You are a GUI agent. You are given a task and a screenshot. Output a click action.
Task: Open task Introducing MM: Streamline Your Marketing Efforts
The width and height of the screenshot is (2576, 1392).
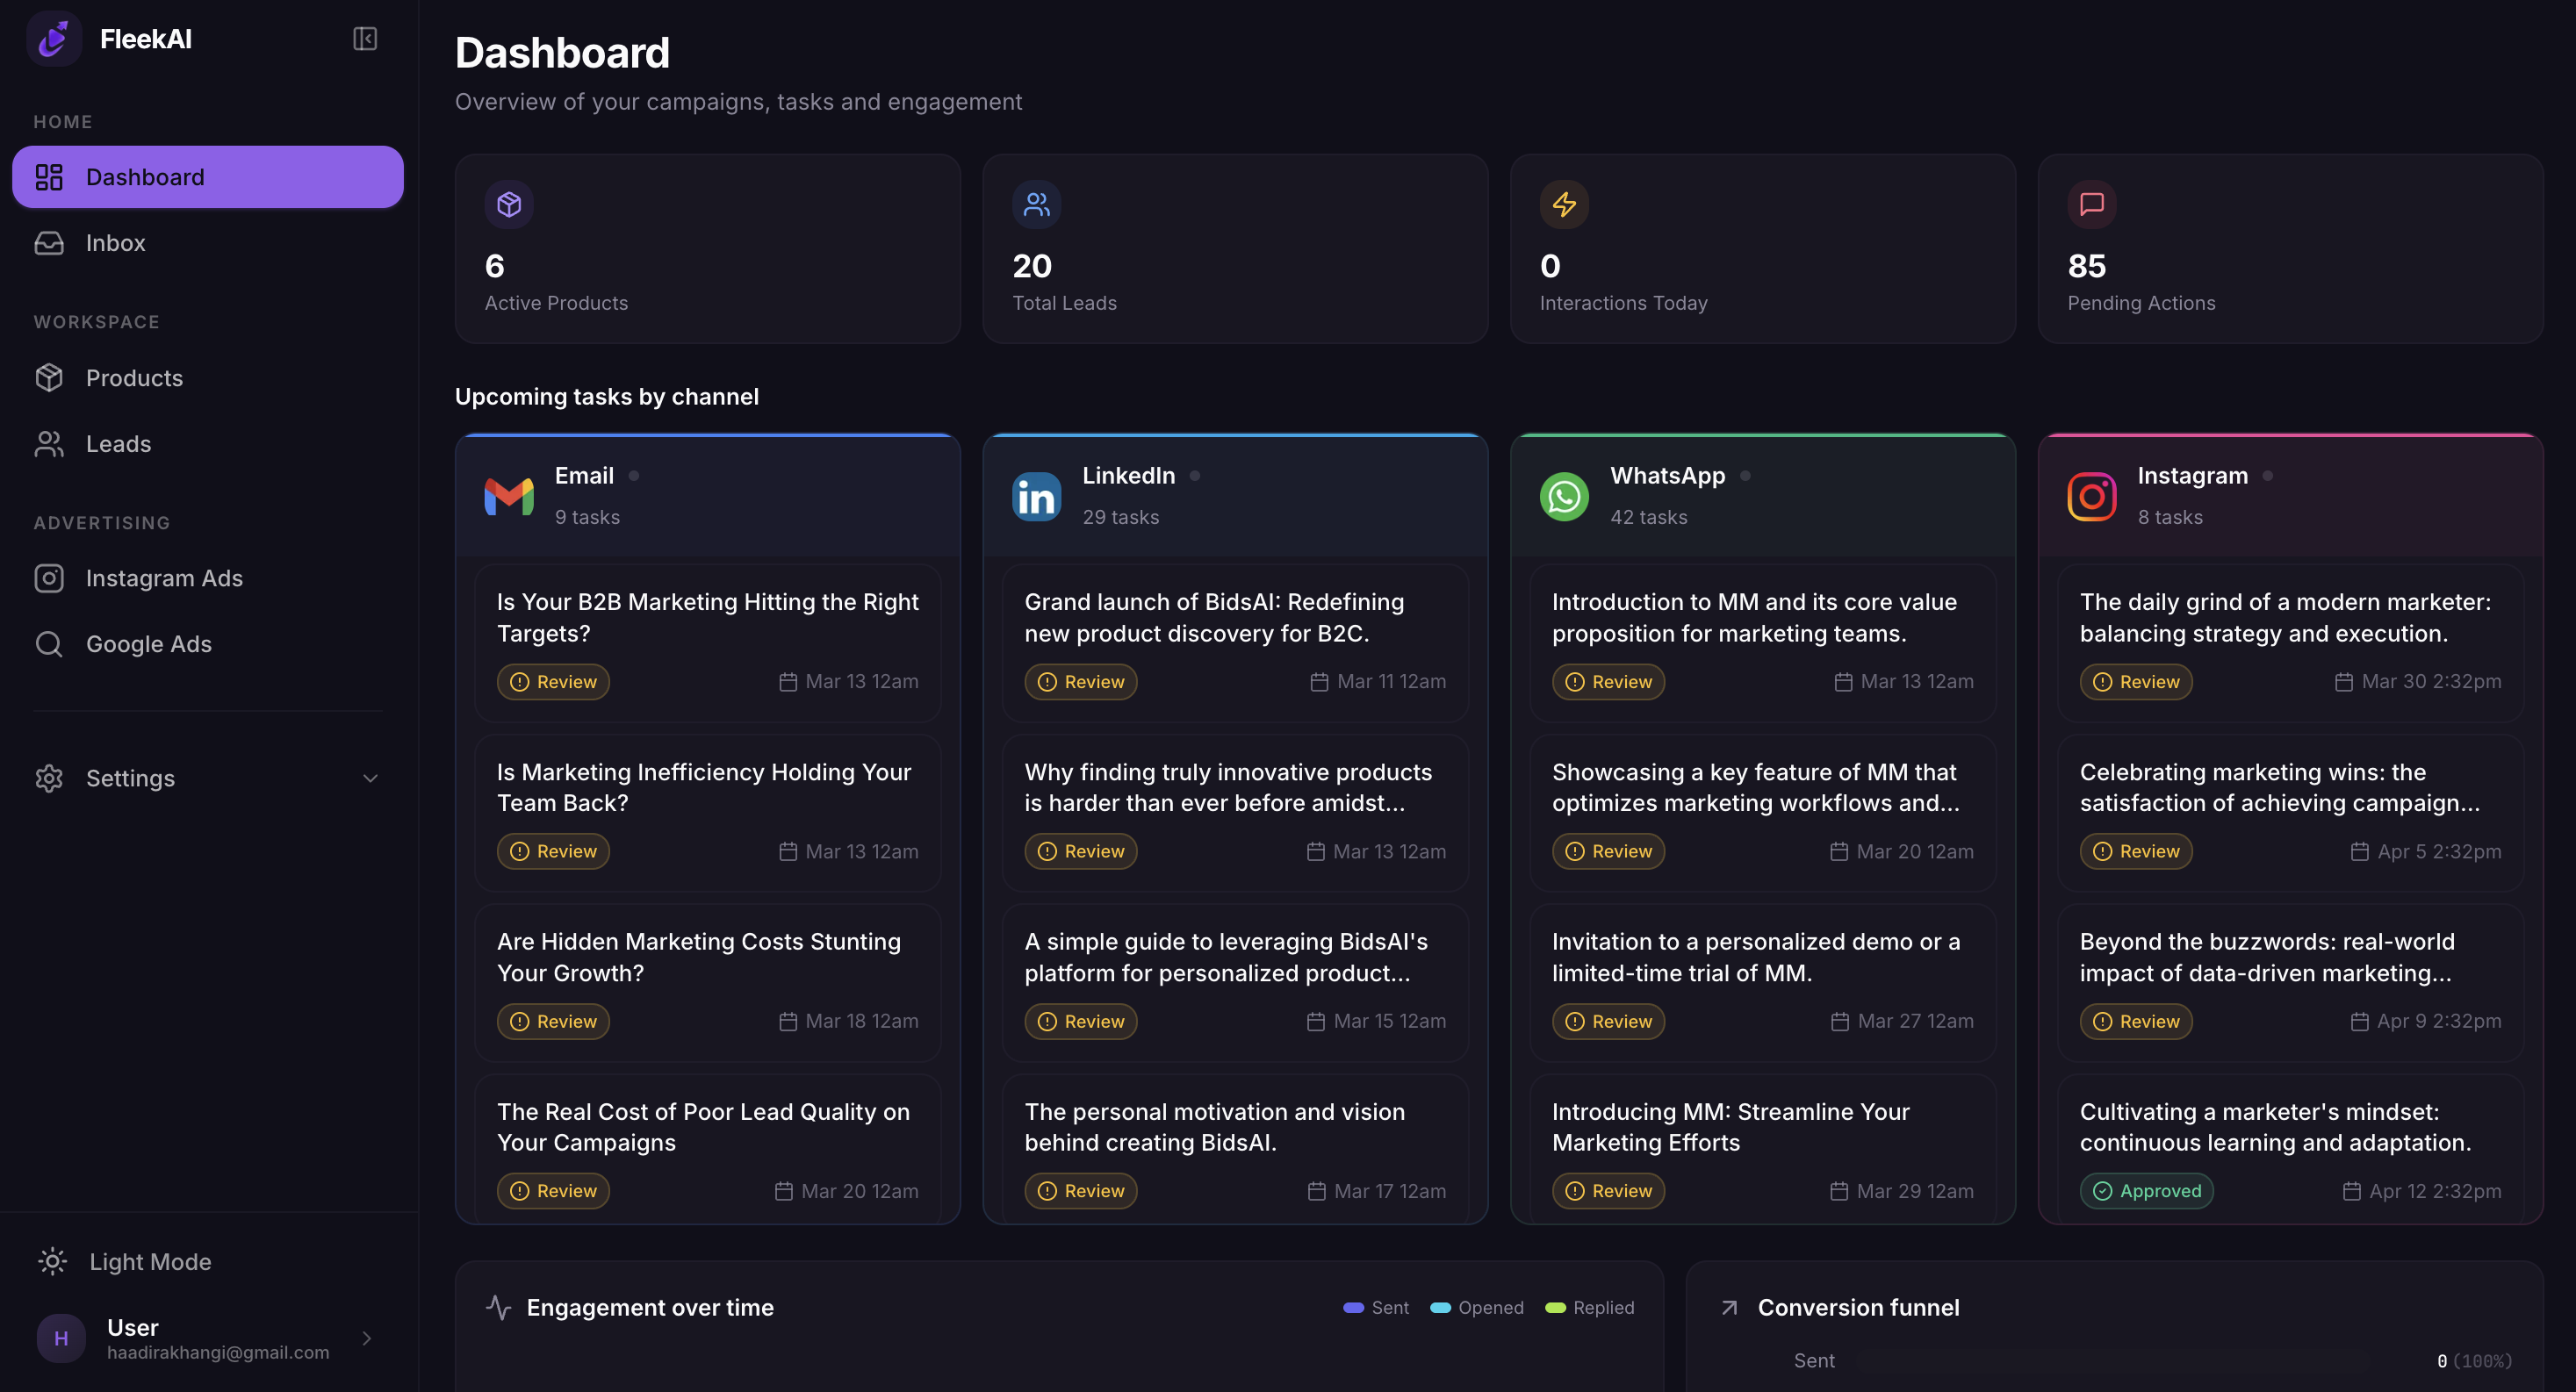[1763, 1149]
